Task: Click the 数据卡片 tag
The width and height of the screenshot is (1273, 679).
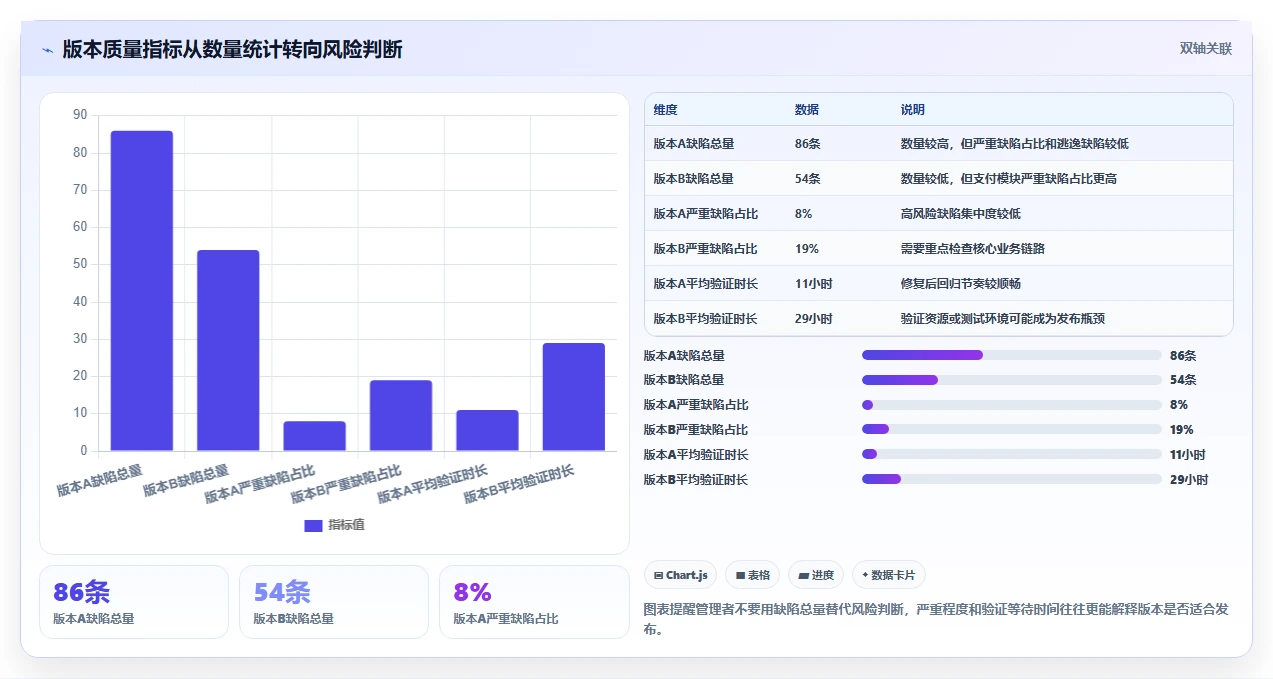Action: pyautogui.click(x=889, y=575)
